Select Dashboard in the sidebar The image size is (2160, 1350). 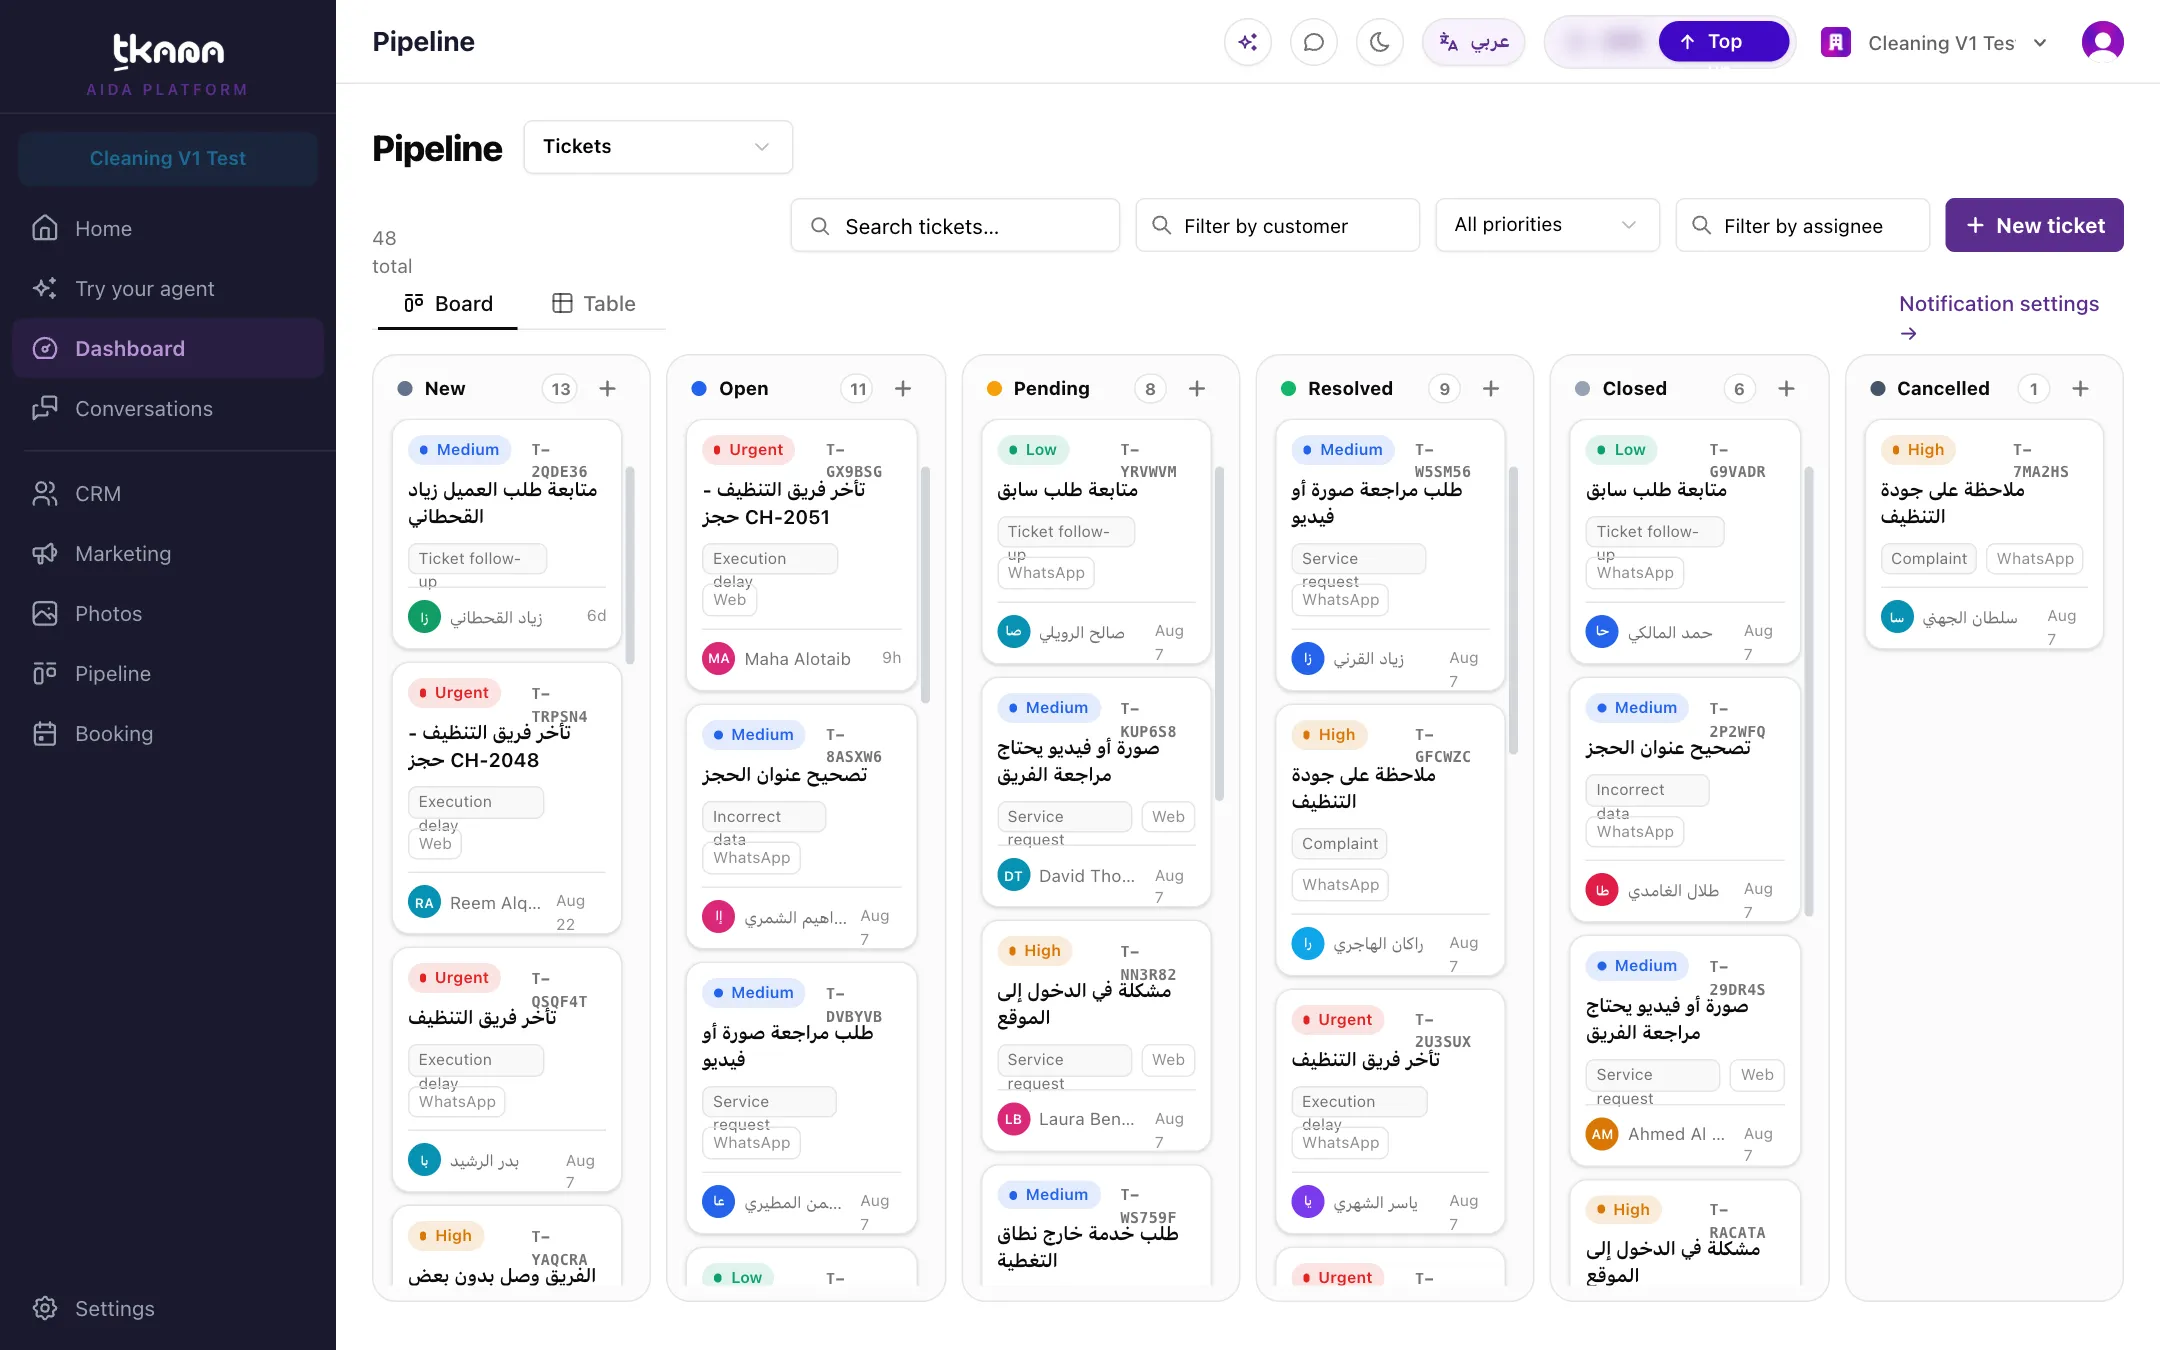[168, 349]
